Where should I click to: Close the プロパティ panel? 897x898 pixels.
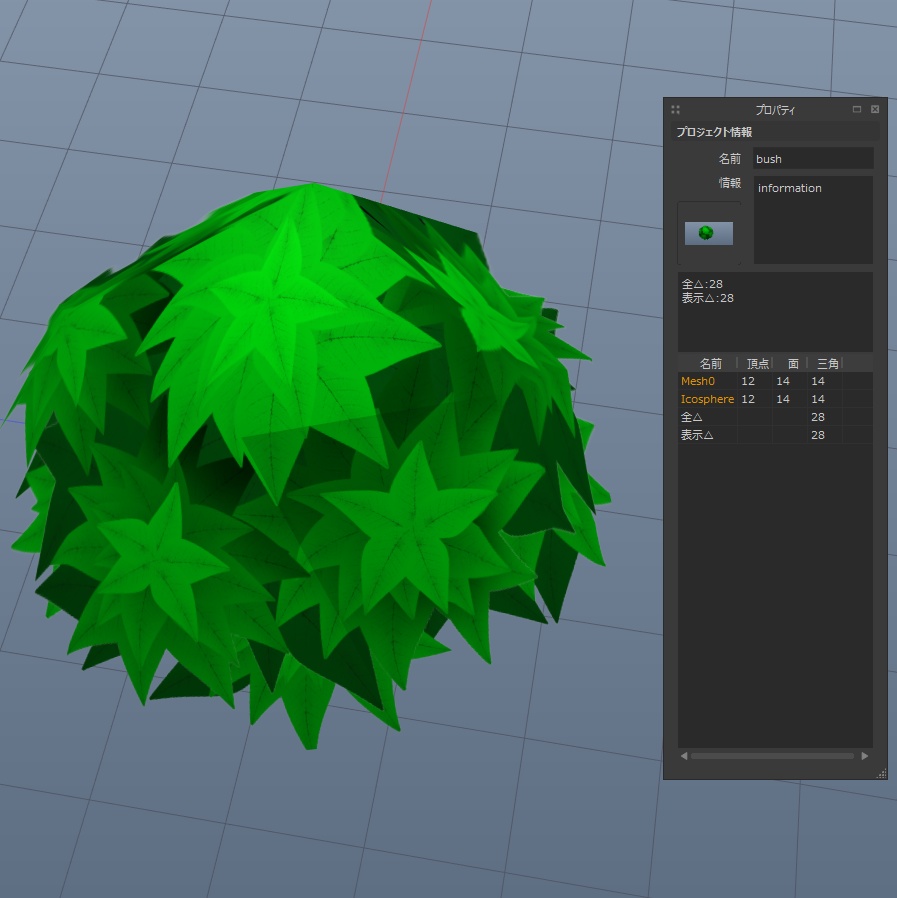[x=874, y=109]
